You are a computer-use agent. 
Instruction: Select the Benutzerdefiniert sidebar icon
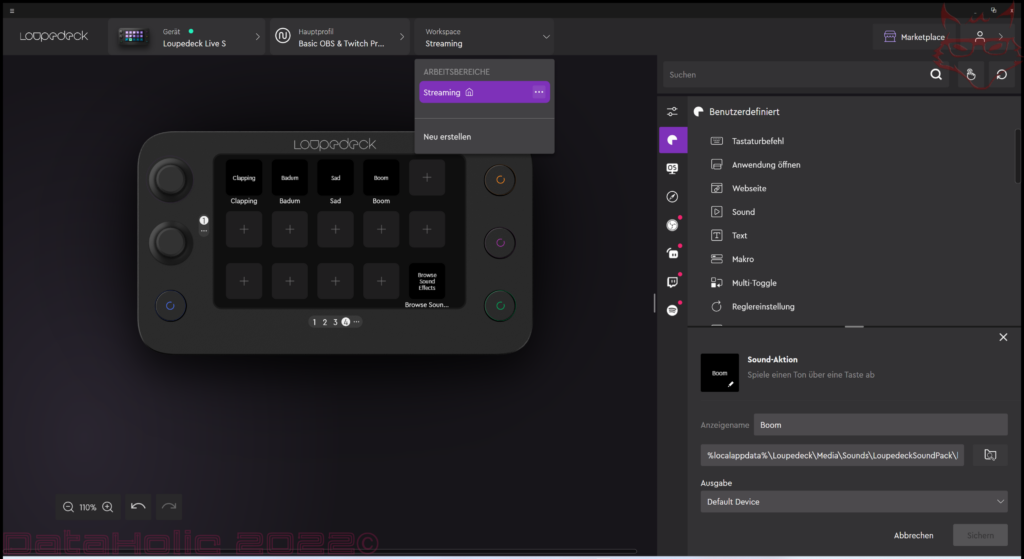[x=673, y=140]
